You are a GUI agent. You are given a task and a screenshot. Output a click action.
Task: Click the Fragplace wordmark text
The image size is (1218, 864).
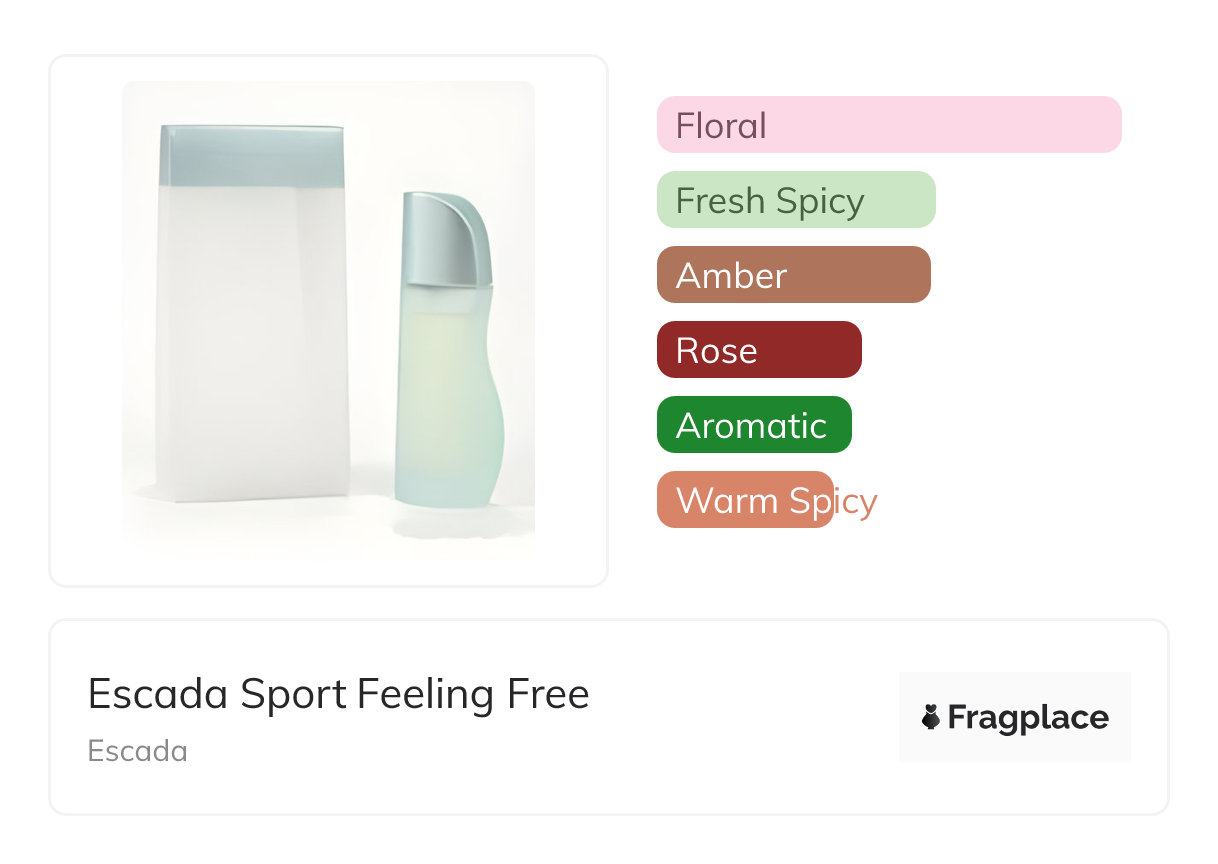(1028, 718)
